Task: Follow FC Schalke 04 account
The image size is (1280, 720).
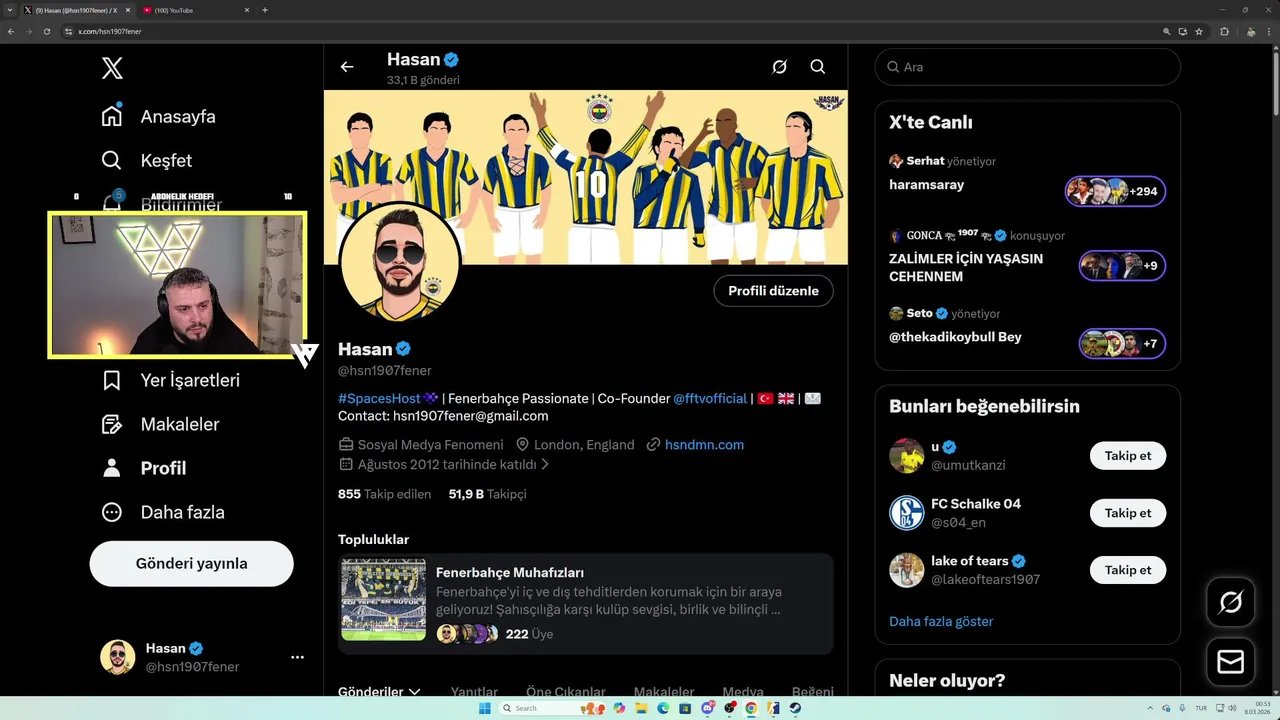Action: 1128,513
